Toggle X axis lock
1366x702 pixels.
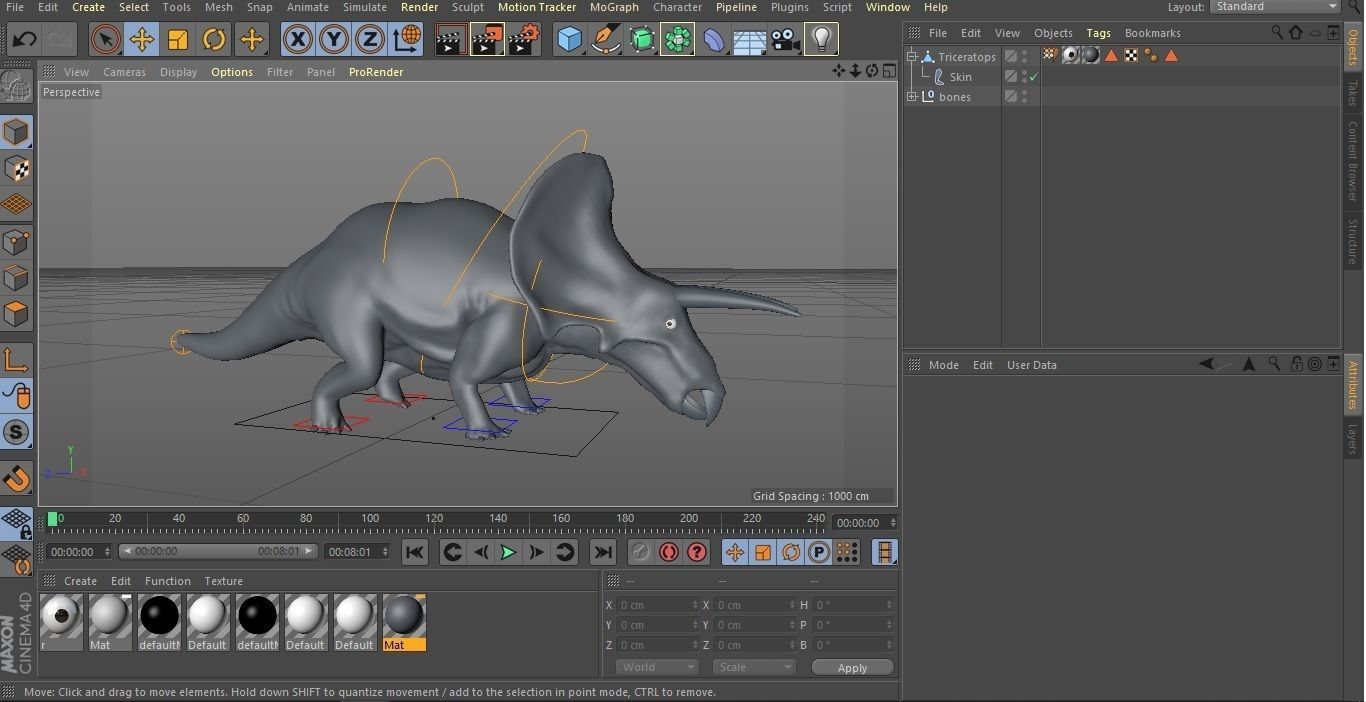[297, 40]
